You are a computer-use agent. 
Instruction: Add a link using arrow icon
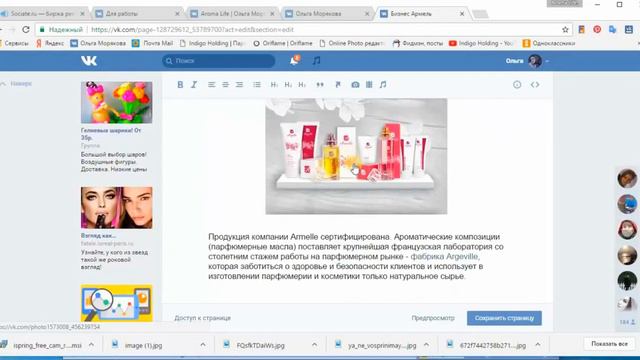tap(338, 84)
